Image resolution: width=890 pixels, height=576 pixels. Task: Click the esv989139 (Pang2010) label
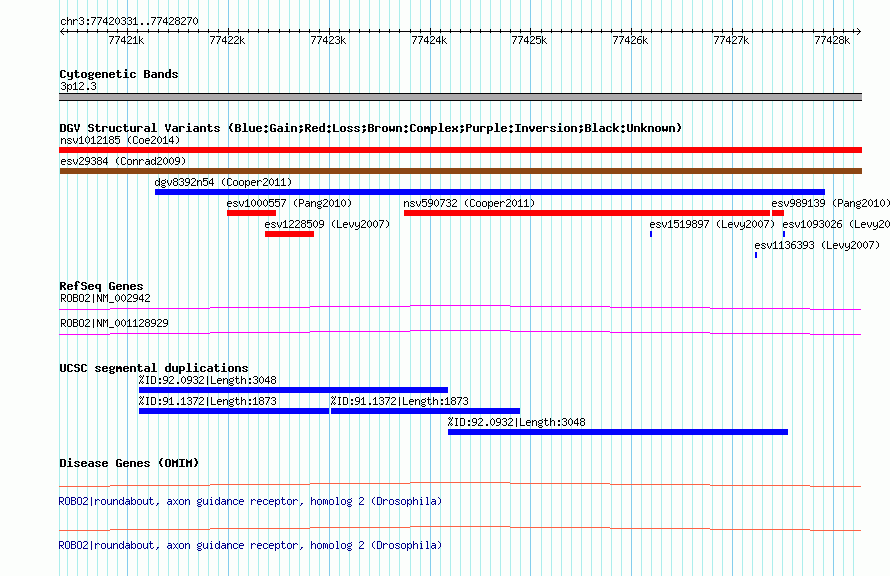[x=830, y=203]
